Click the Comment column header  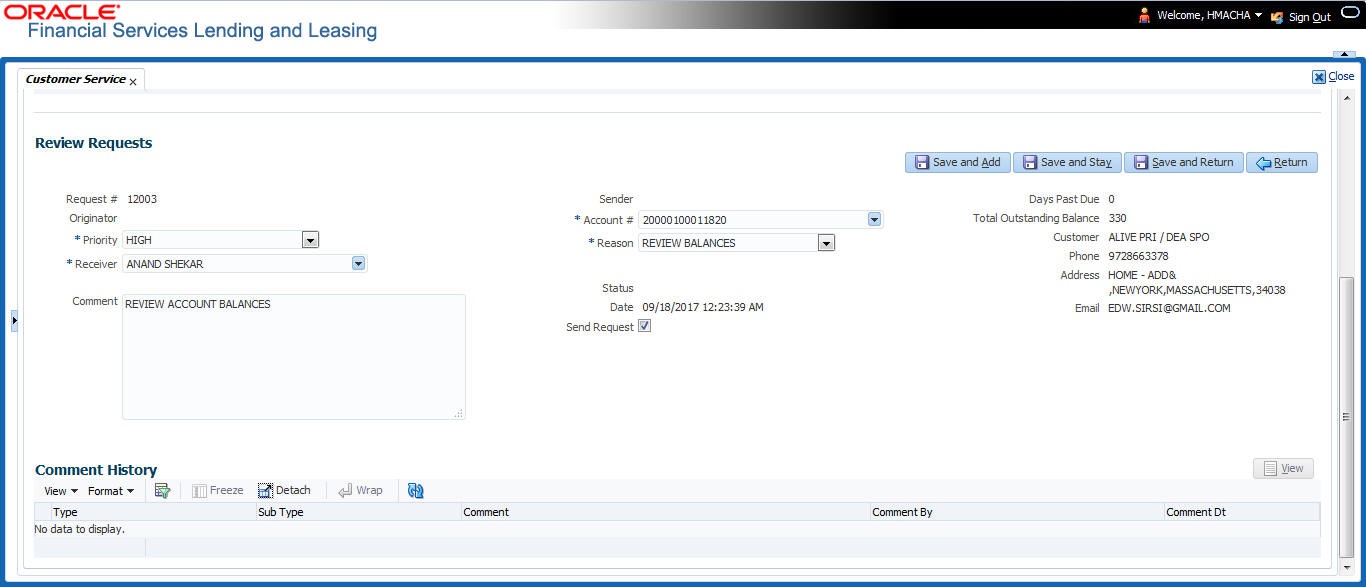pyautogui.click(x=665, y=512)
